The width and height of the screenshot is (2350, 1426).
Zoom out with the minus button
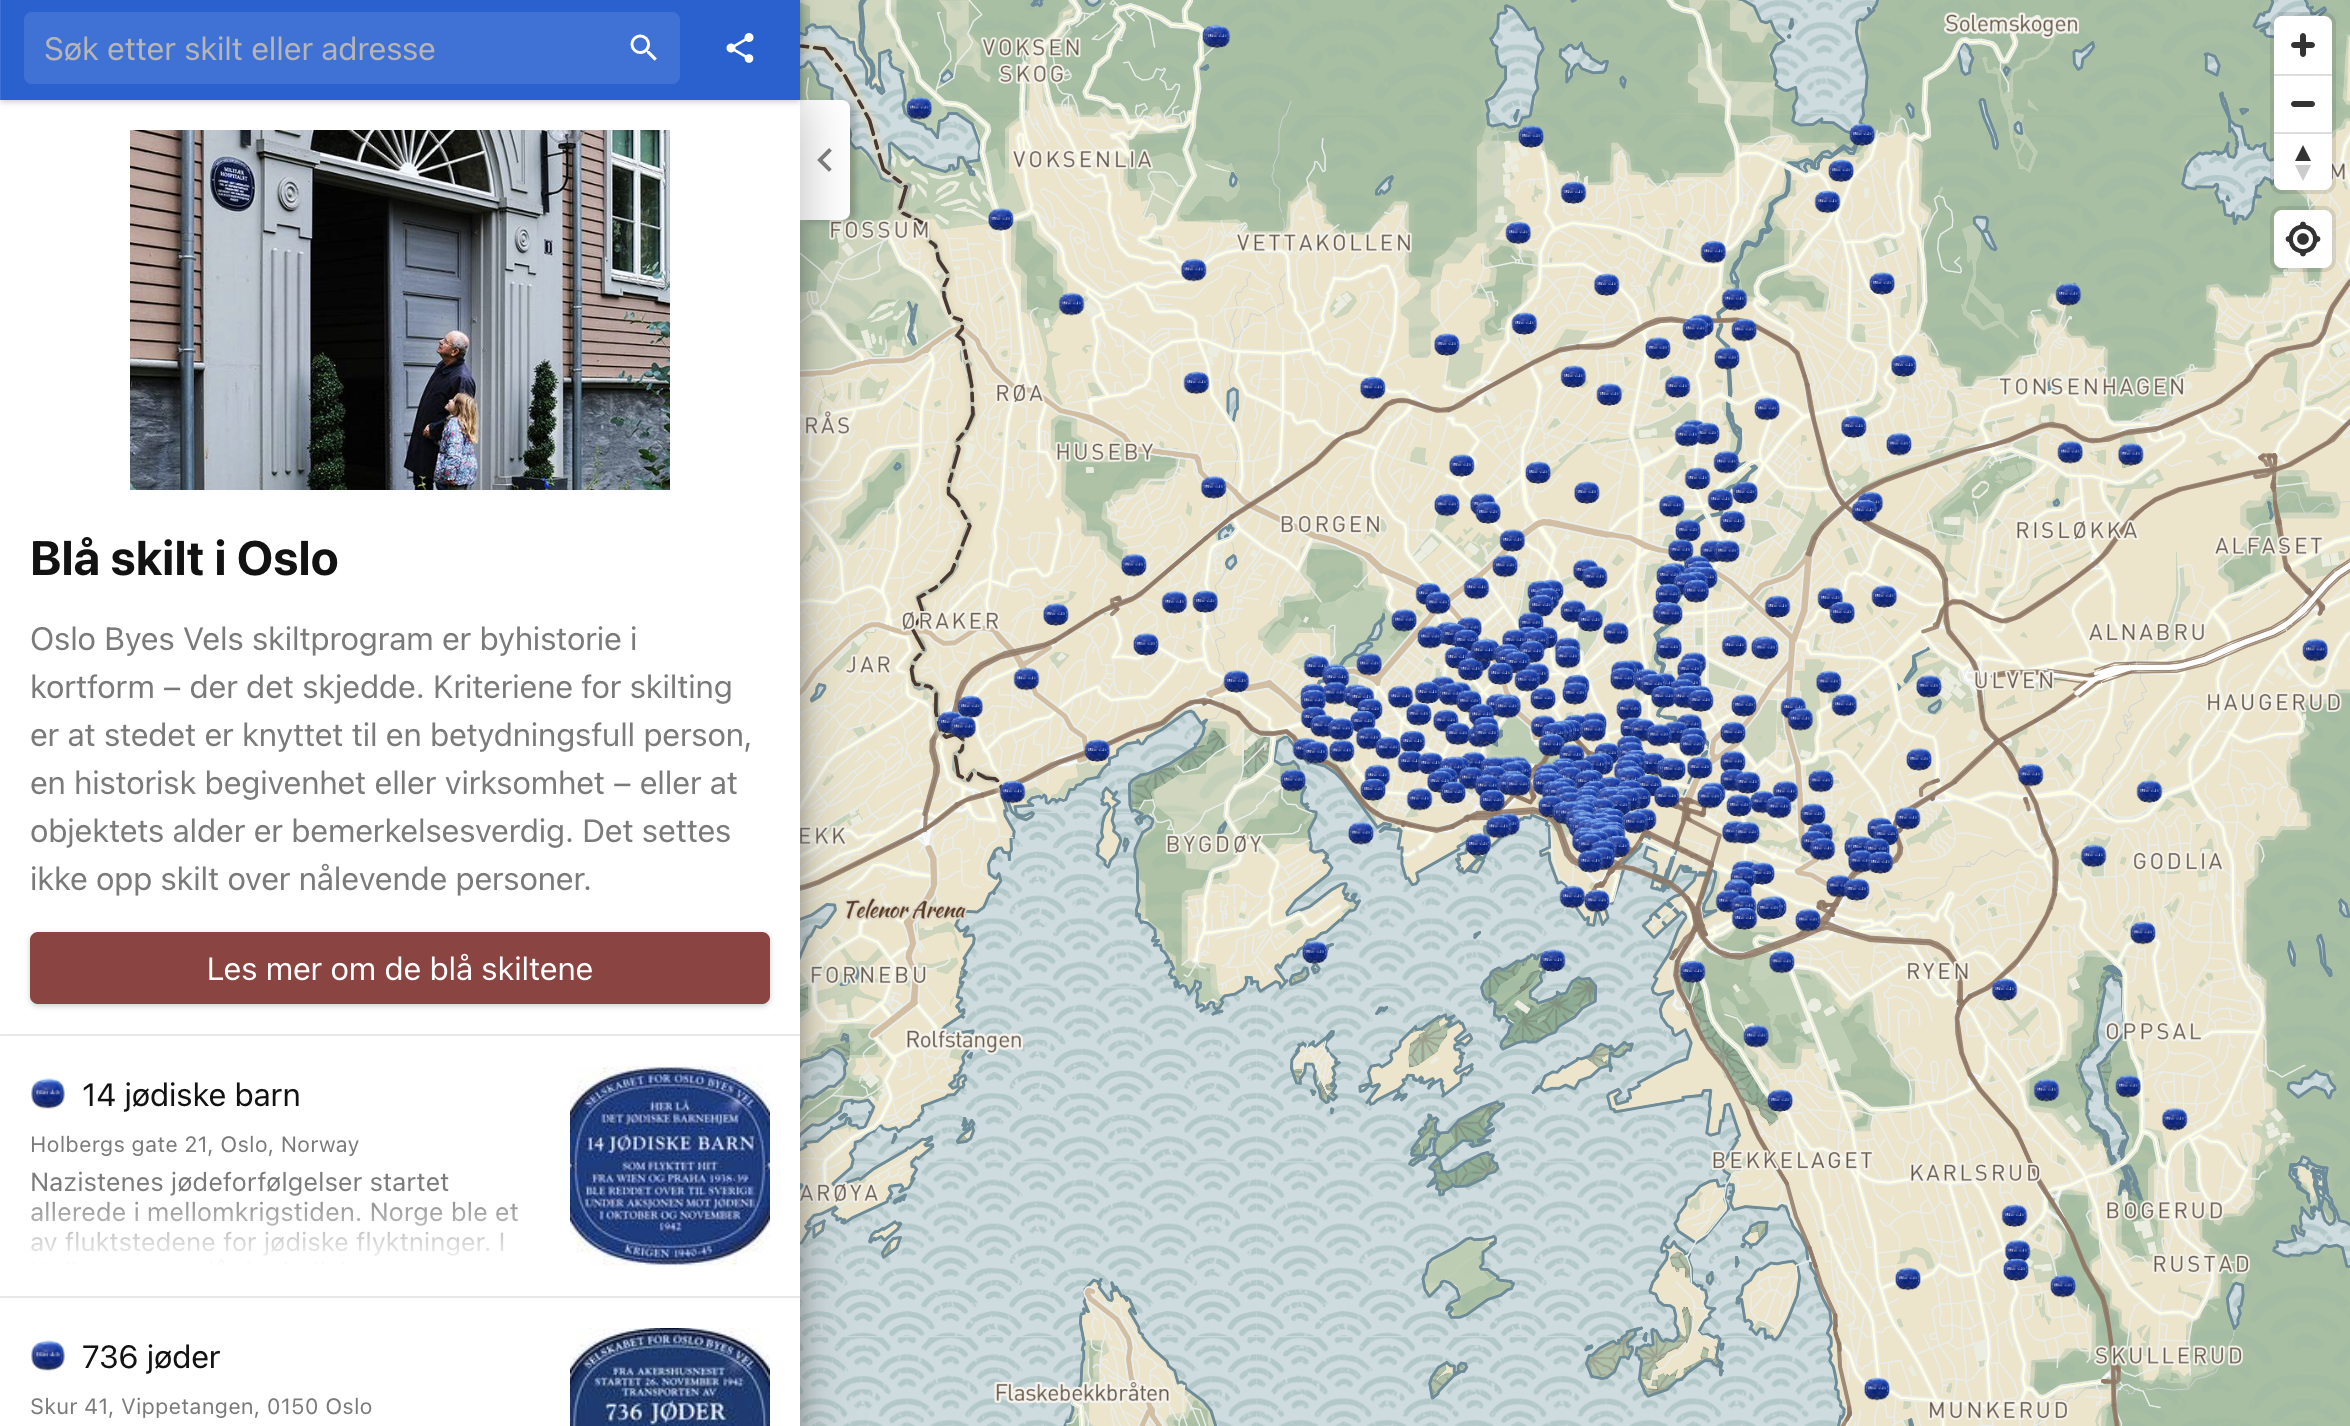pyautogui.click(x=2302, y=104)
